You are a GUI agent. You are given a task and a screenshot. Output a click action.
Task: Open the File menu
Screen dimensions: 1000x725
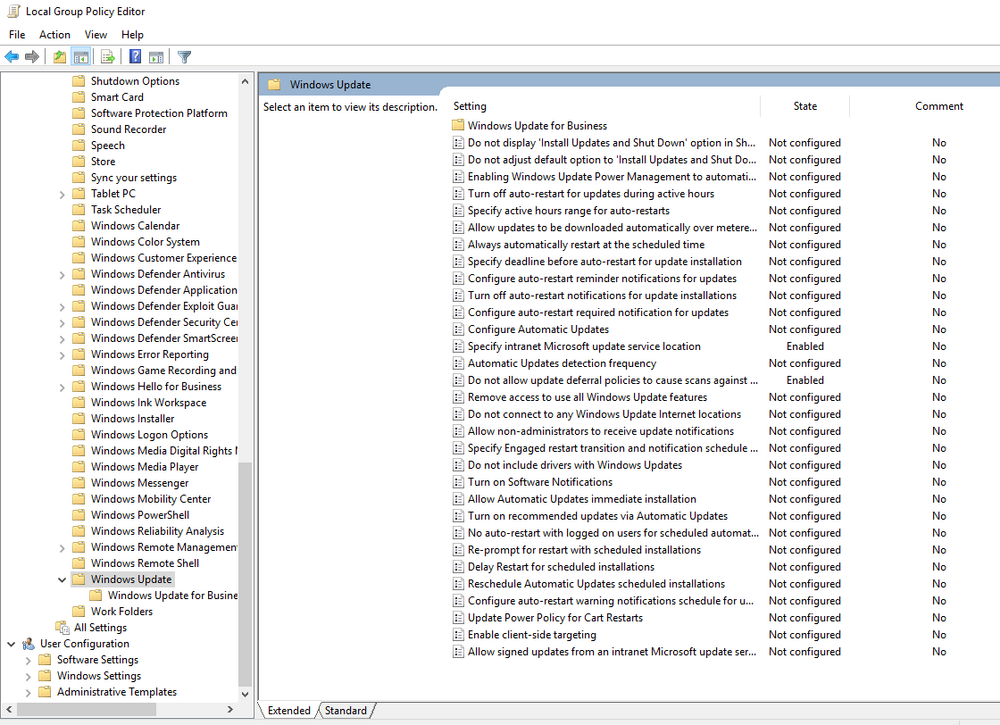[17, 34]
